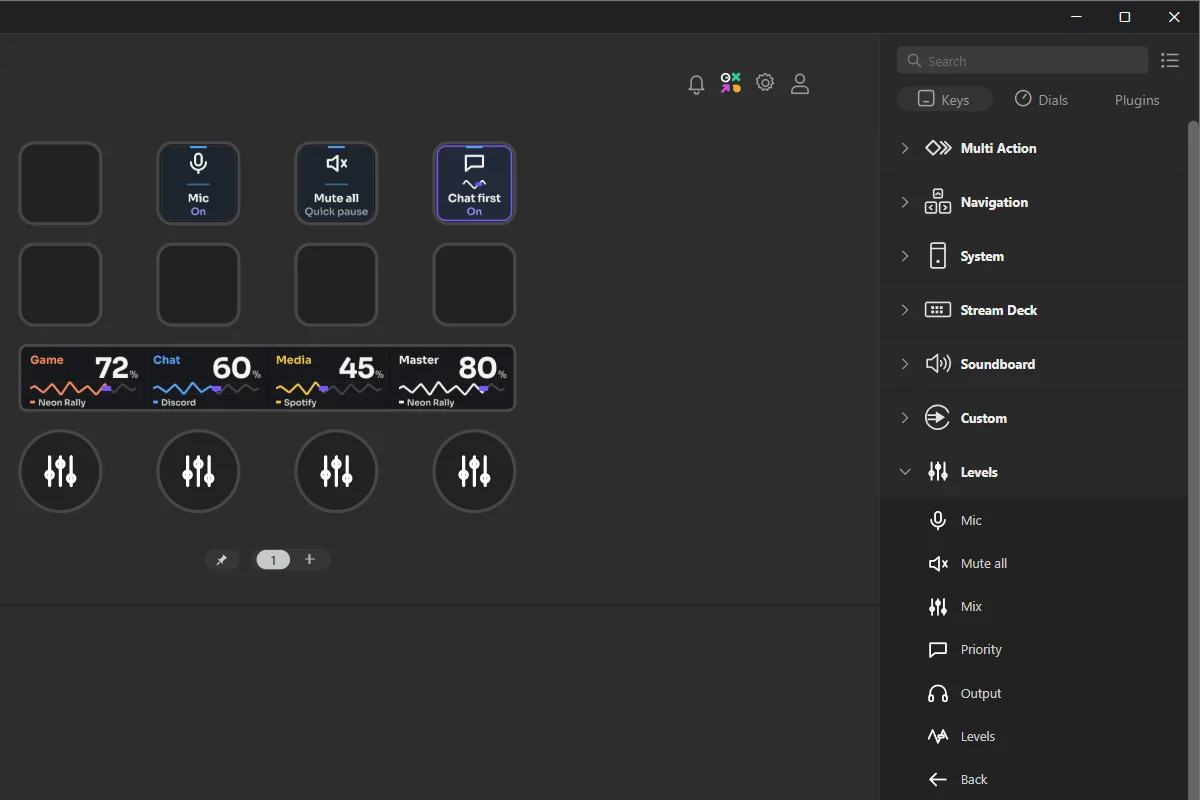The image size is (1200, 800).
Task: Click the Custom category icon
Action: coord(938,418)
